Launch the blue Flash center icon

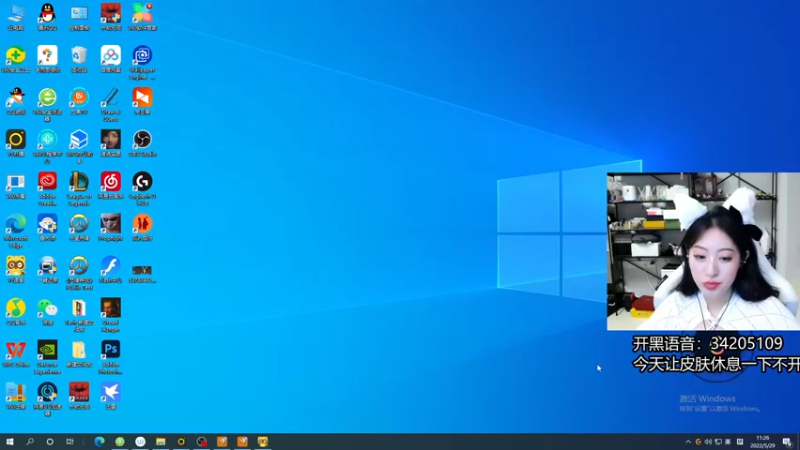111,269
